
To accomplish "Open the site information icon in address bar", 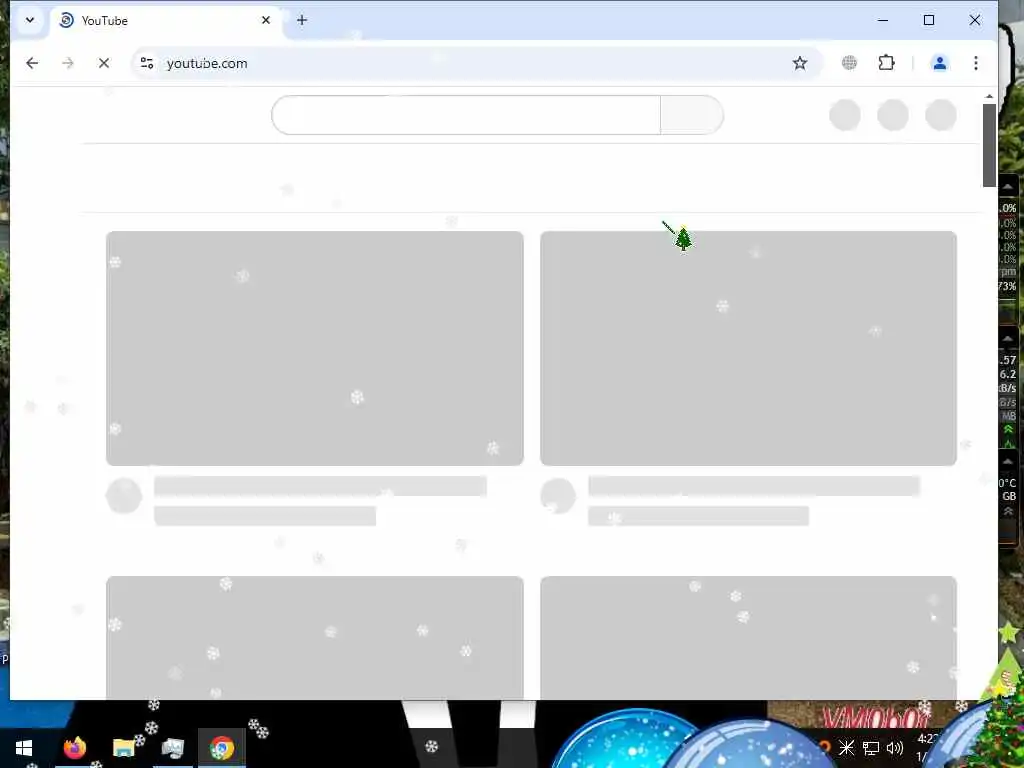I will click(147, 63).
